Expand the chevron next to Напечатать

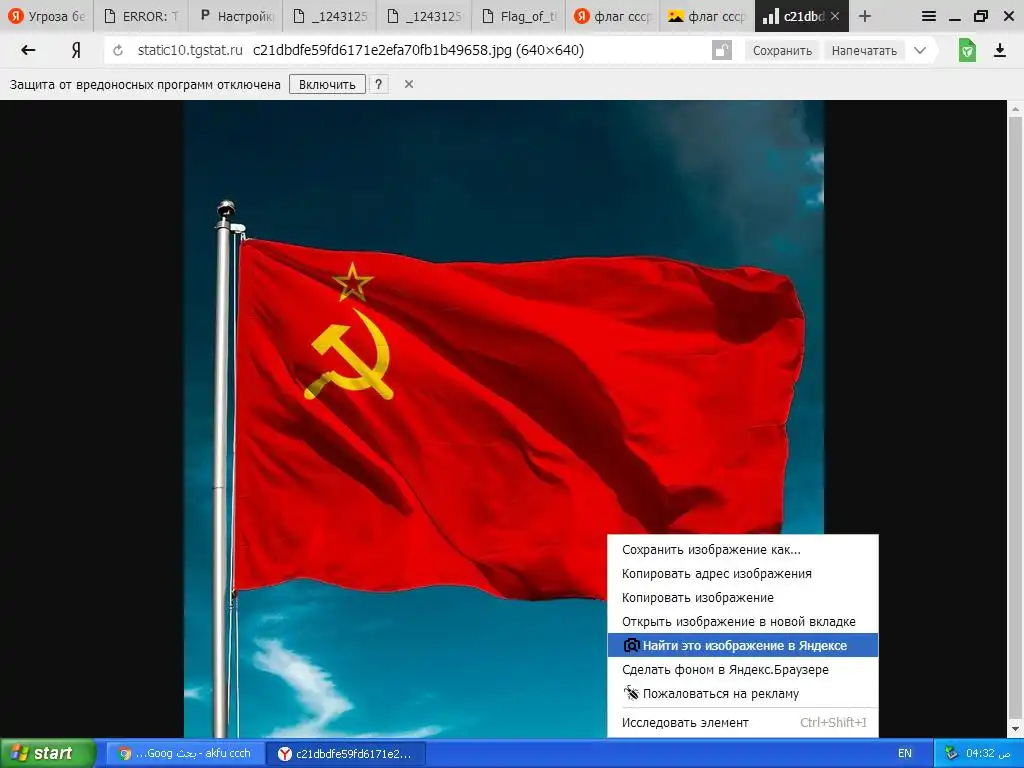920,50
